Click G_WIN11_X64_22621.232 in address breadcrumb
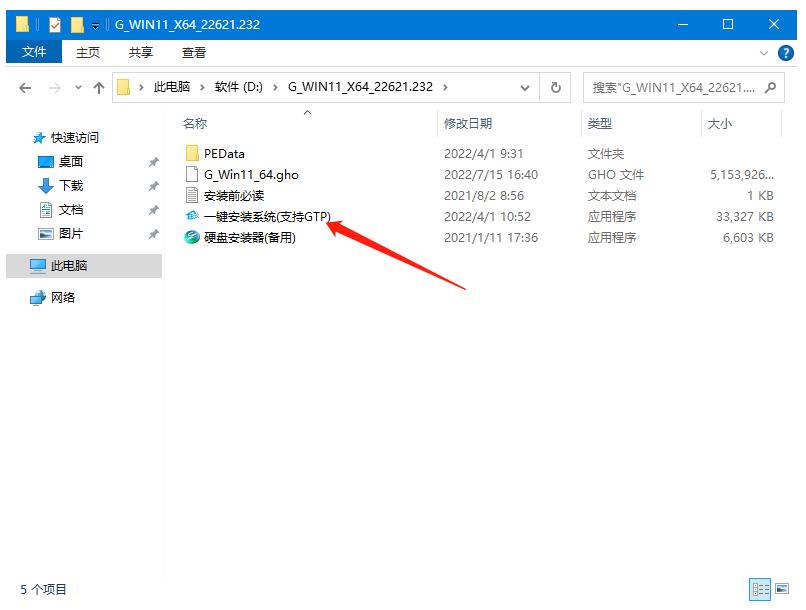The width and height of the screenshot is (806, 610). [x=360, y=87]
